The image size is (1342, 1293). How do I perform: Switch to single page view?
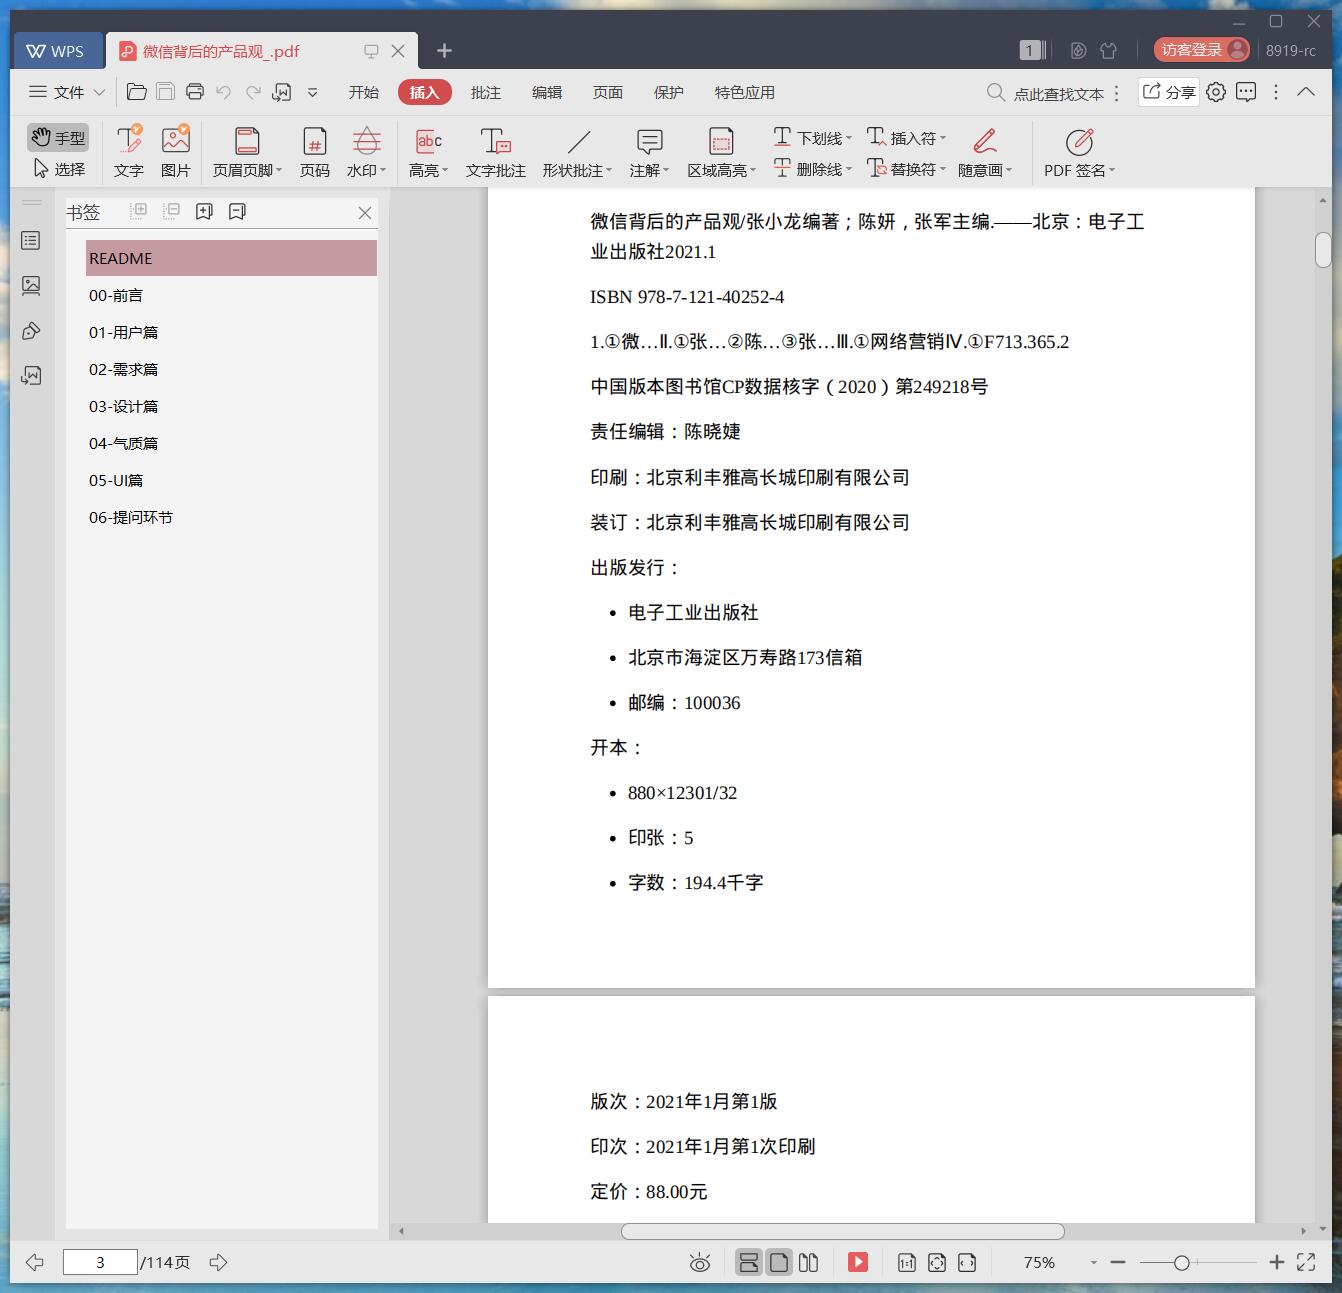click(x=779, y=1262)
